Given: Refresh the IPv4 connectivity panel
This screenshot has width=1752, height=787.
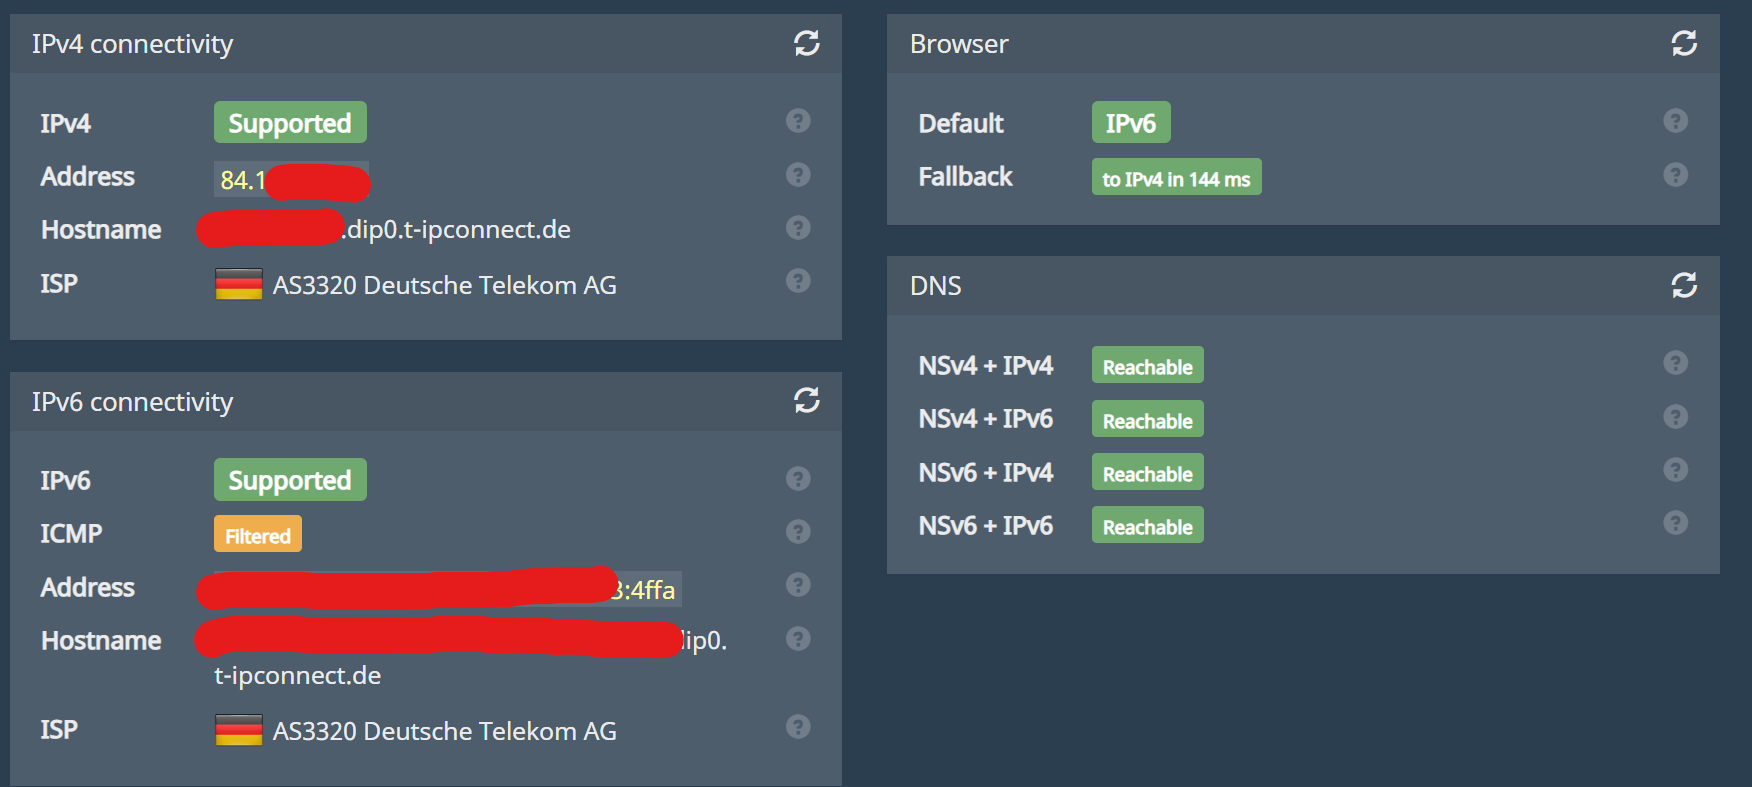Looking at the screenshot, I should coord(807,43).
